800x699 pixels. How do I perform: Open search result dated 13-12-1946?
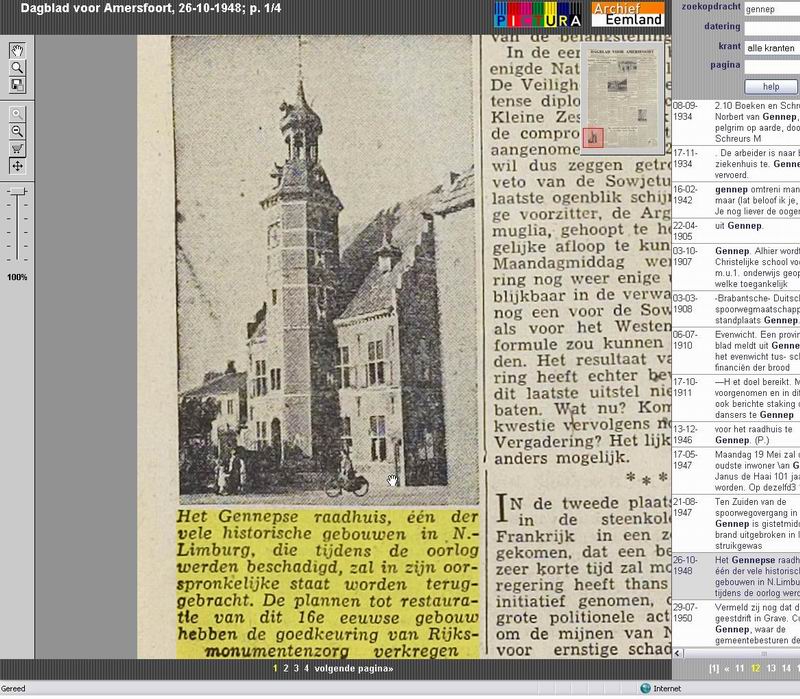click(x=736, y=435)
